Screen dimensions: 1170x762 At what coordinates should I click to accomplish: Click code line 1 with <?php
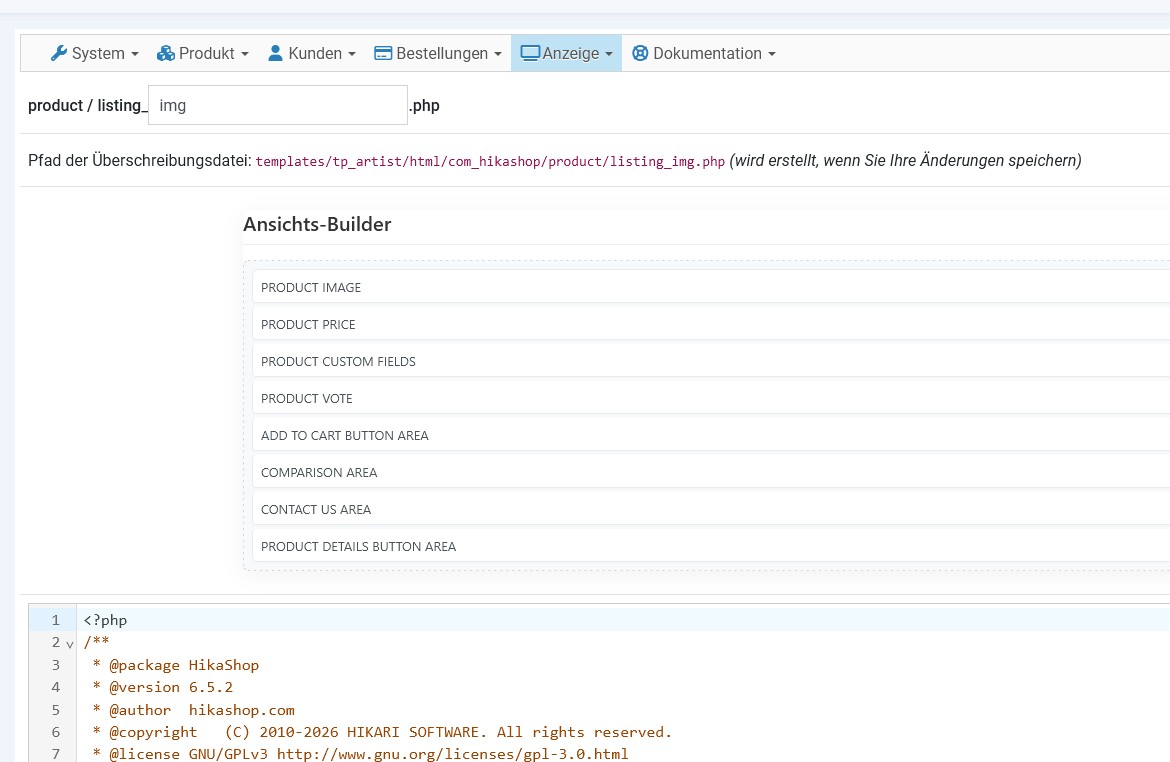(x=105, y=620)
